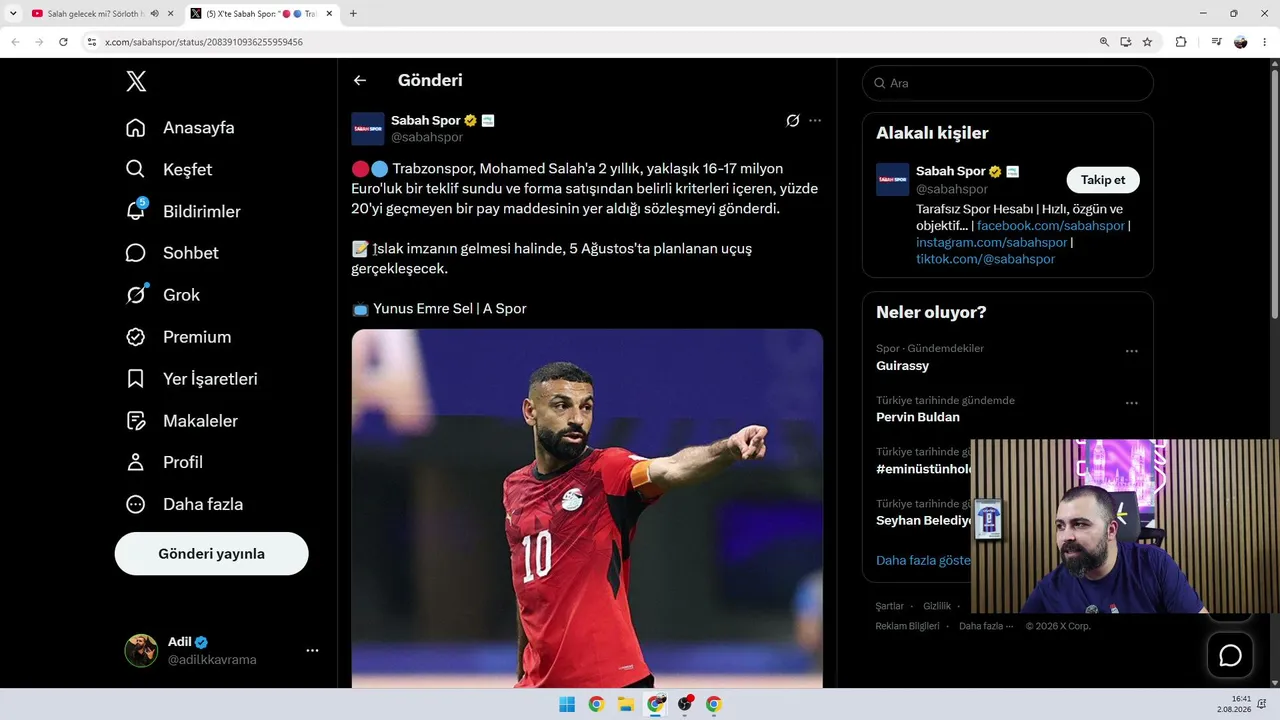Open the floating chat bubble button
Image resolution: width=1280 pixels, height=720 pixels.
tap(1230, 655)
